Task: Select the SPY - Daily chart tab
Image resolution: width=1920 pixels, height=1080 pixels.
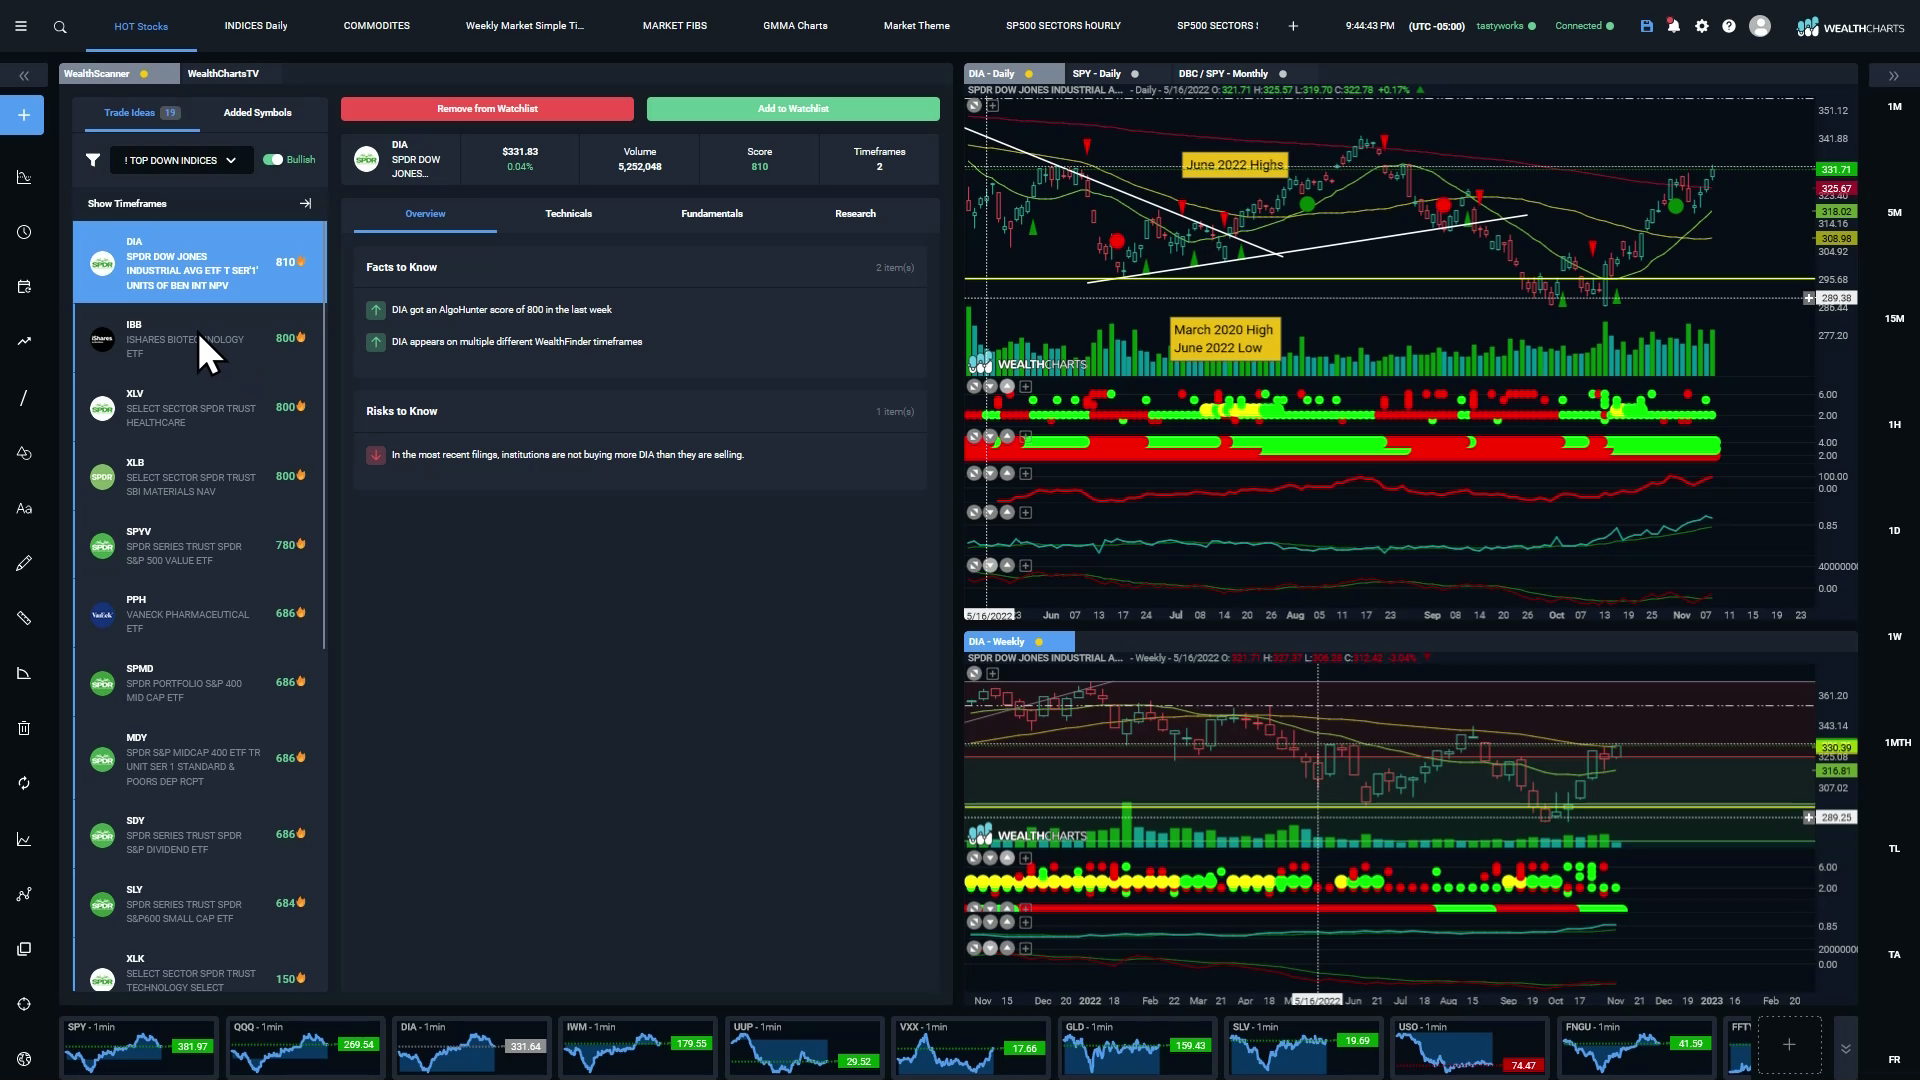Action: tap(1105, 74)
